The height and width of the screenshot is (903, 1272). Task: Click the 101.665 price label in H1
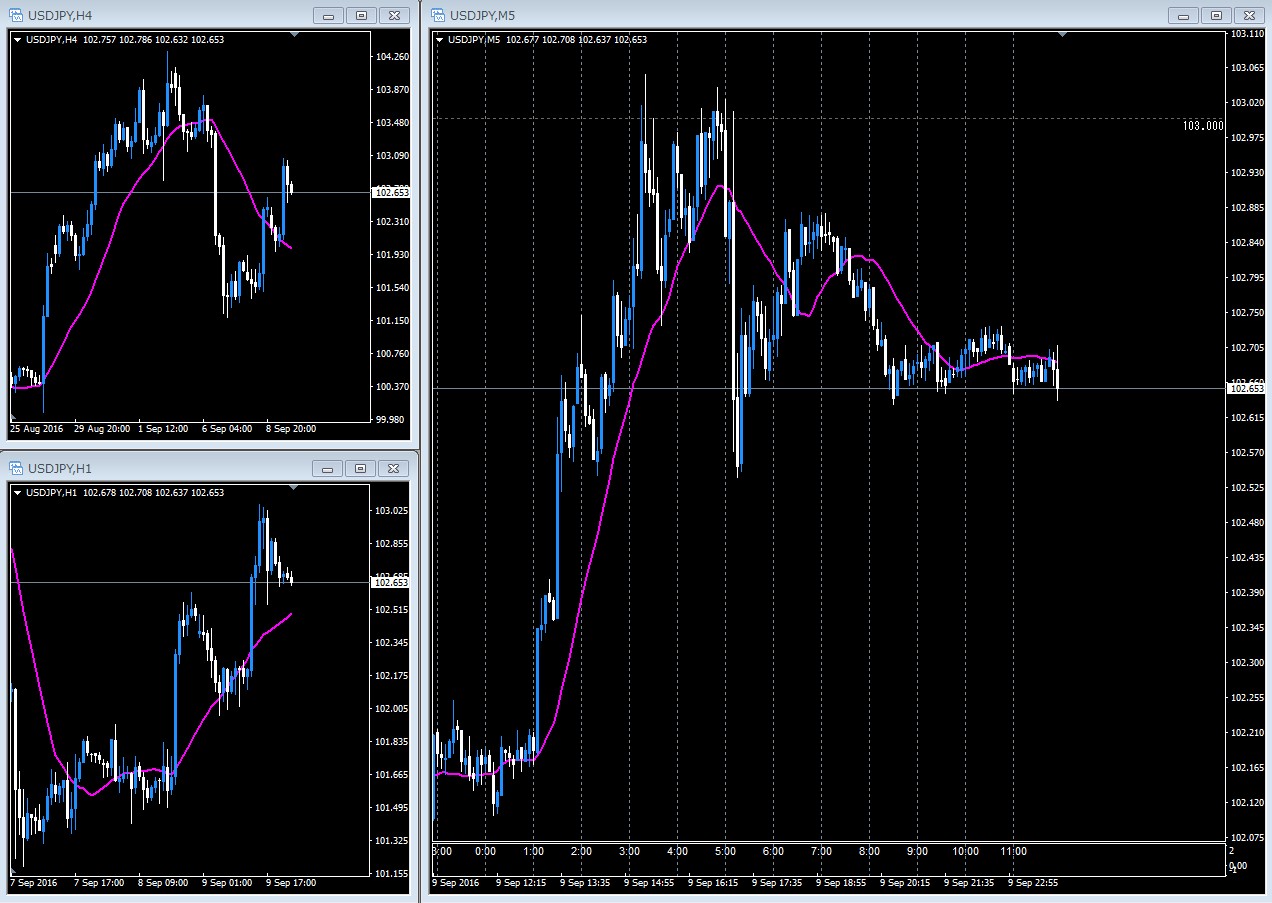coord(392,775)
